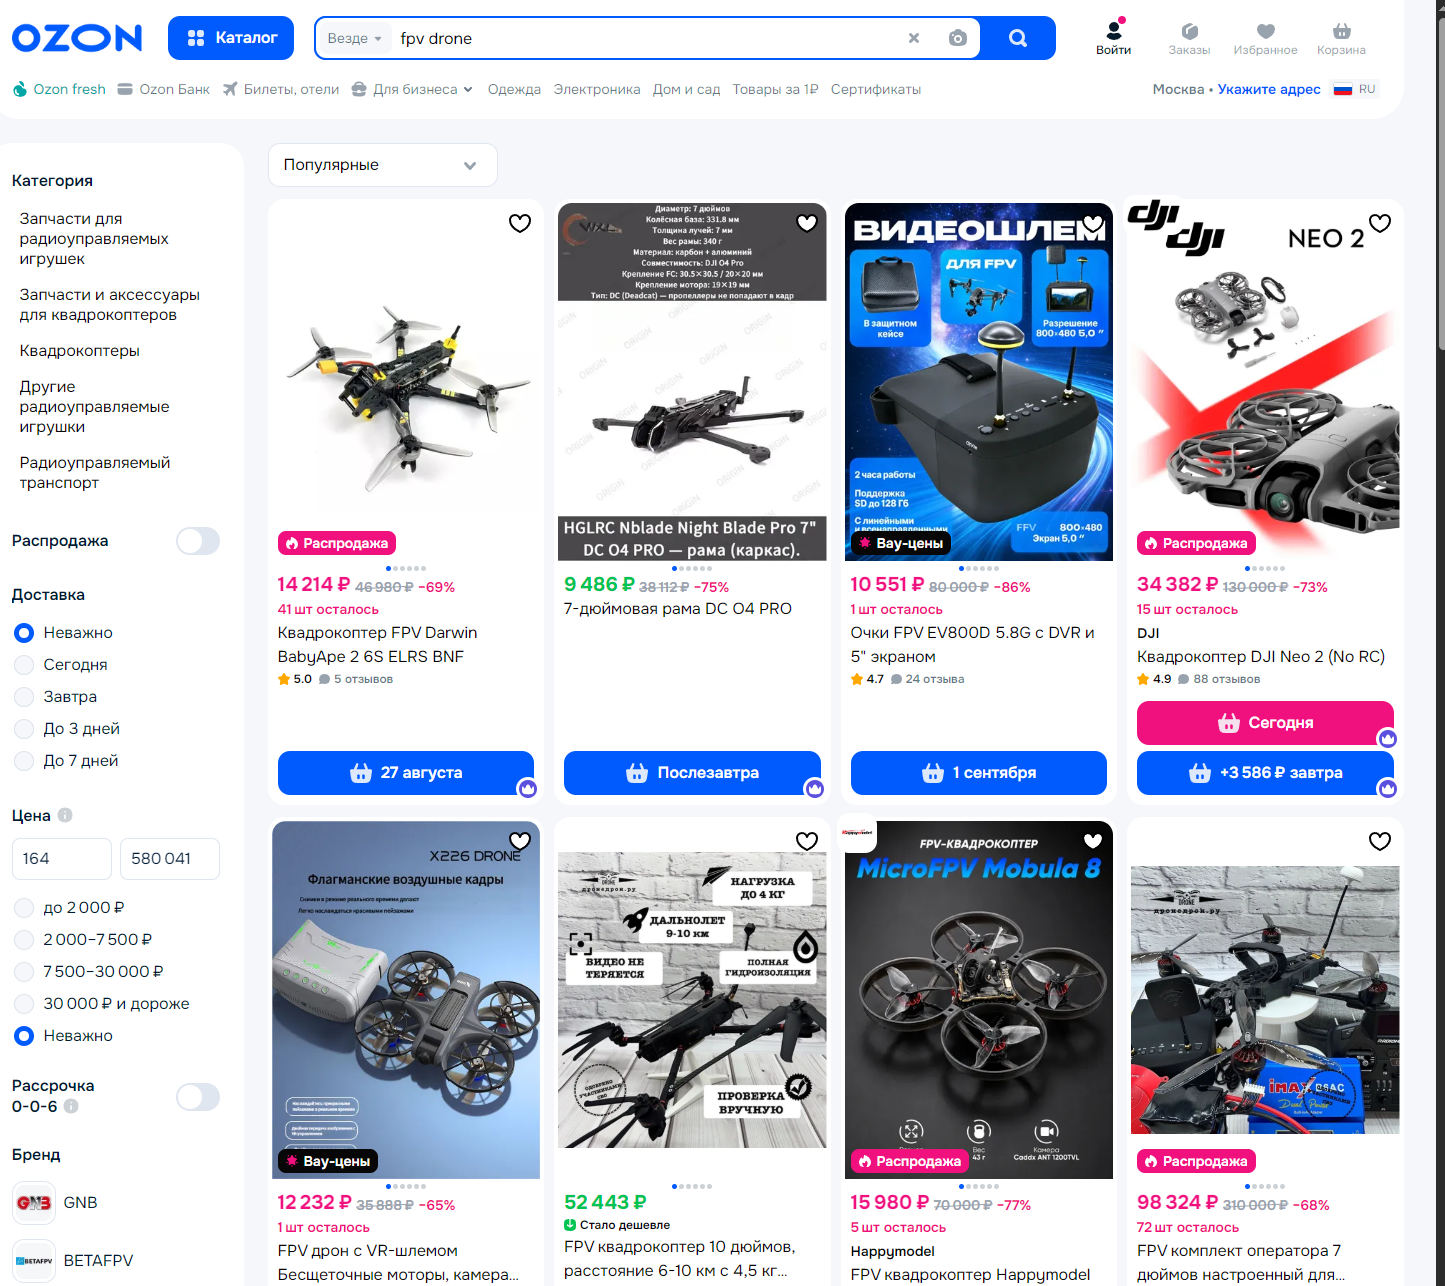This screenshot has height=1286, width=1445.
Task: Click Укажите адрес link
Action: click(1269, 89)
